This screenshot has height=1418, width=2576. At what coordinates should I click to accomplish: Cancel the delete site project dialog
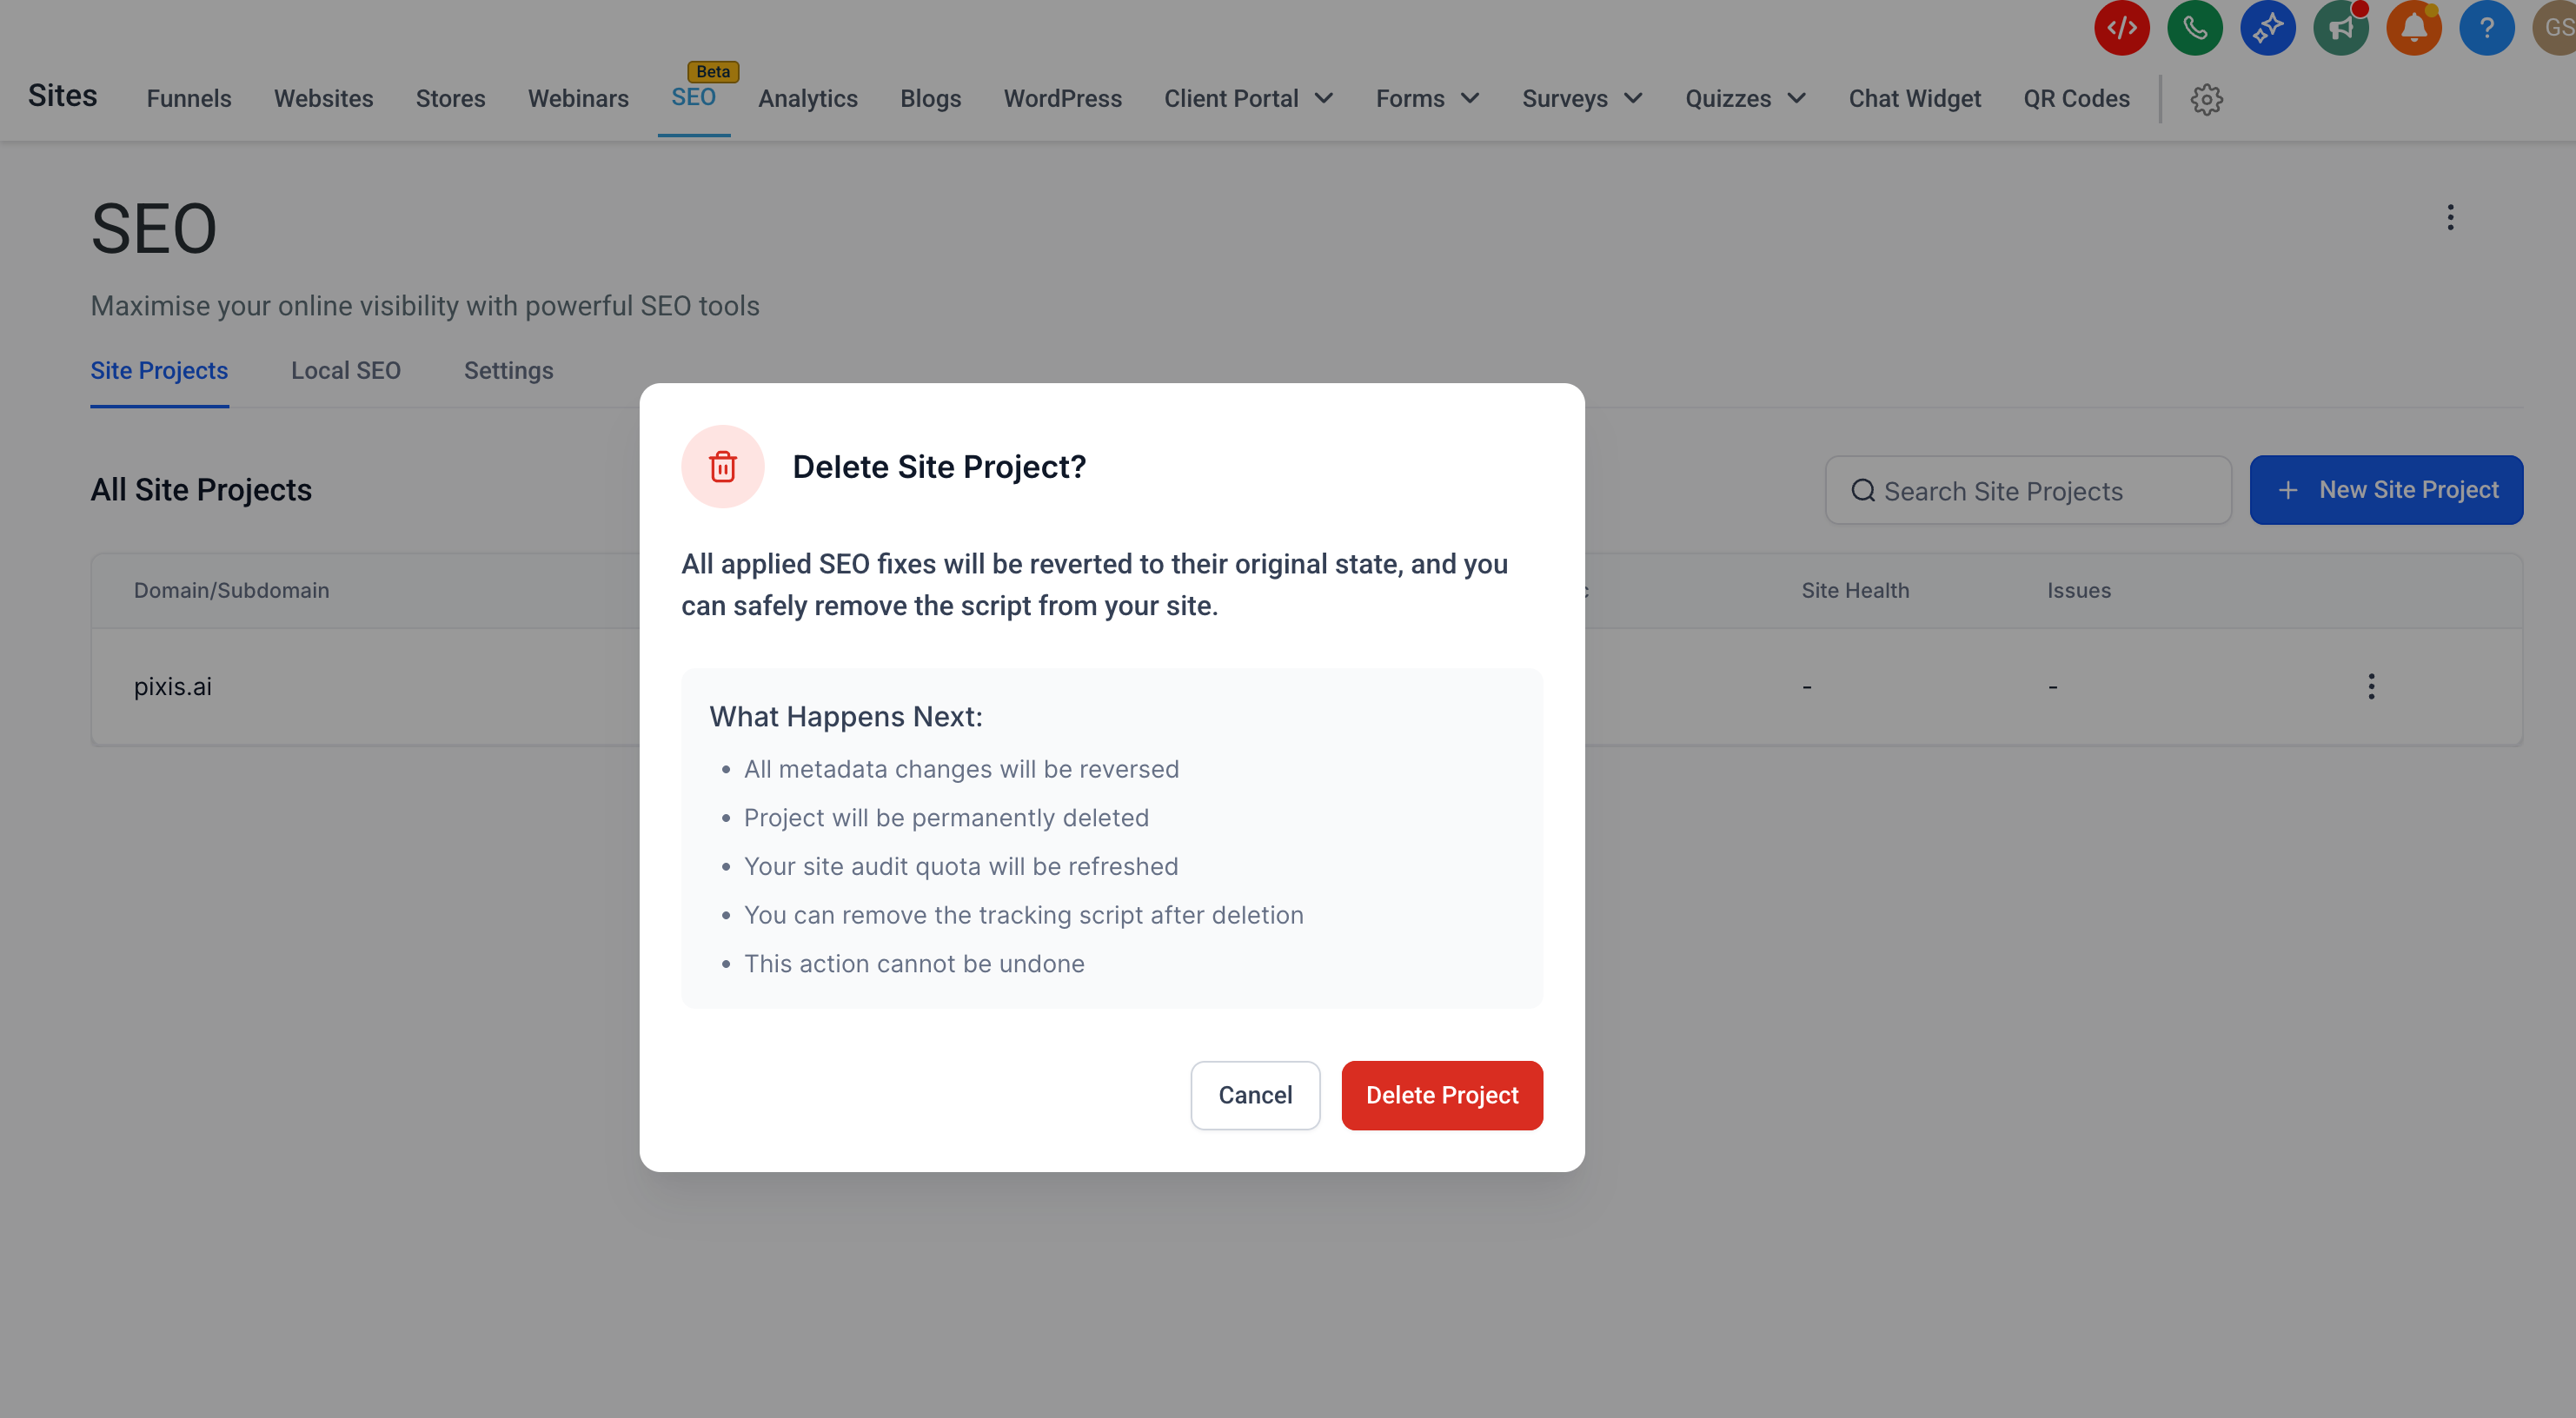1254,1095
